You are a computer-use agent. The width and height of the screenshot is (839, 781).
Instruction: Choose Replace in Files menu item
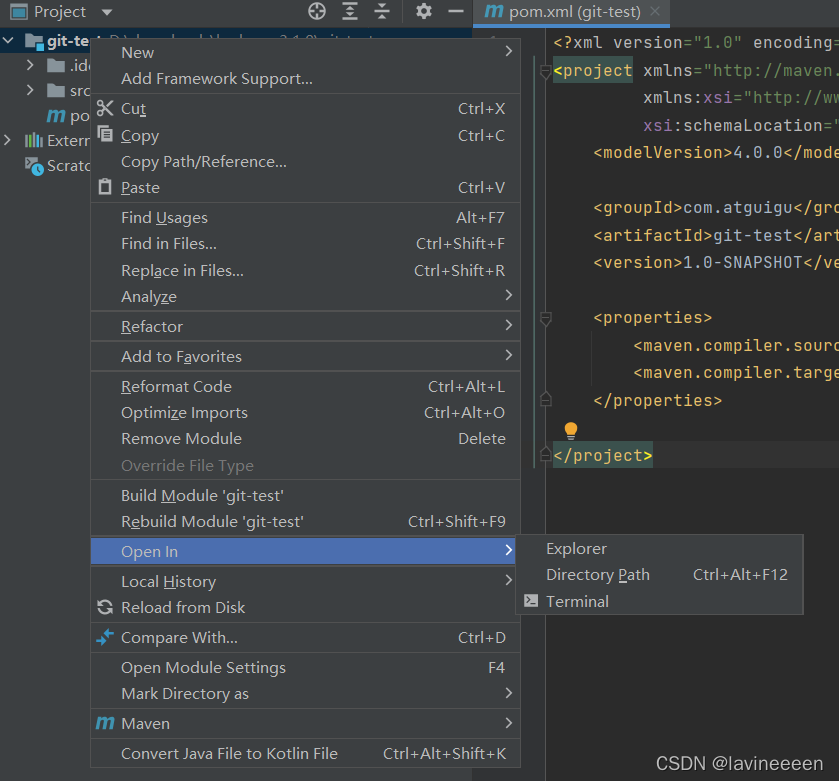[306, 271]
